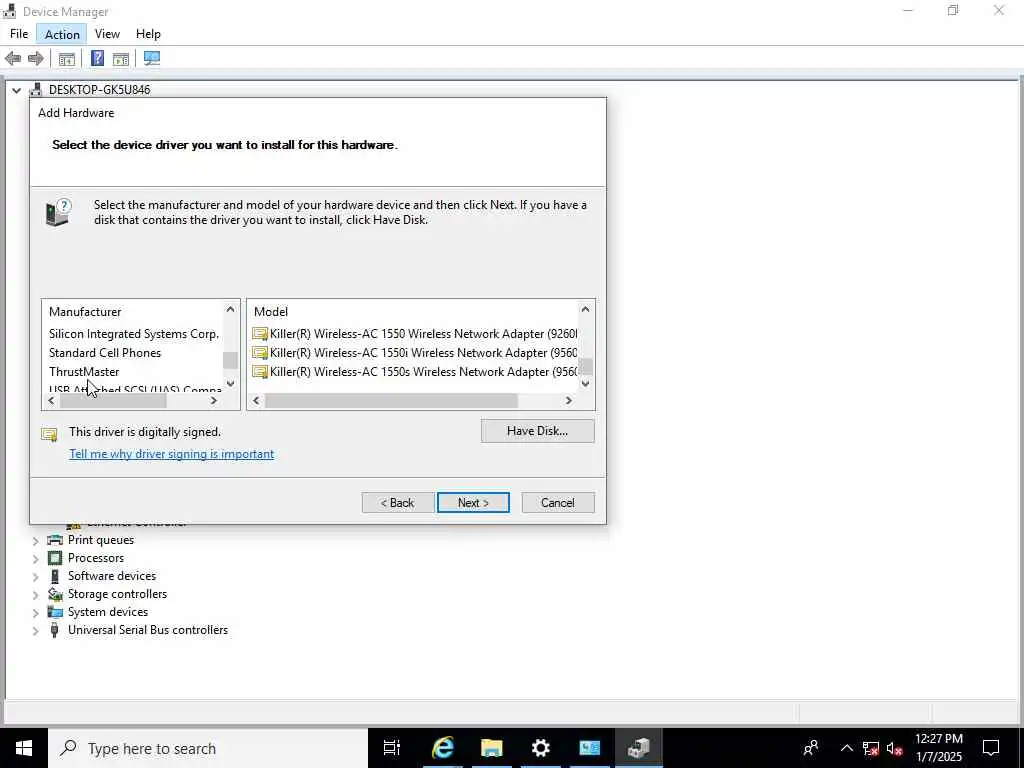Open the Help menu

coord(148,34)
